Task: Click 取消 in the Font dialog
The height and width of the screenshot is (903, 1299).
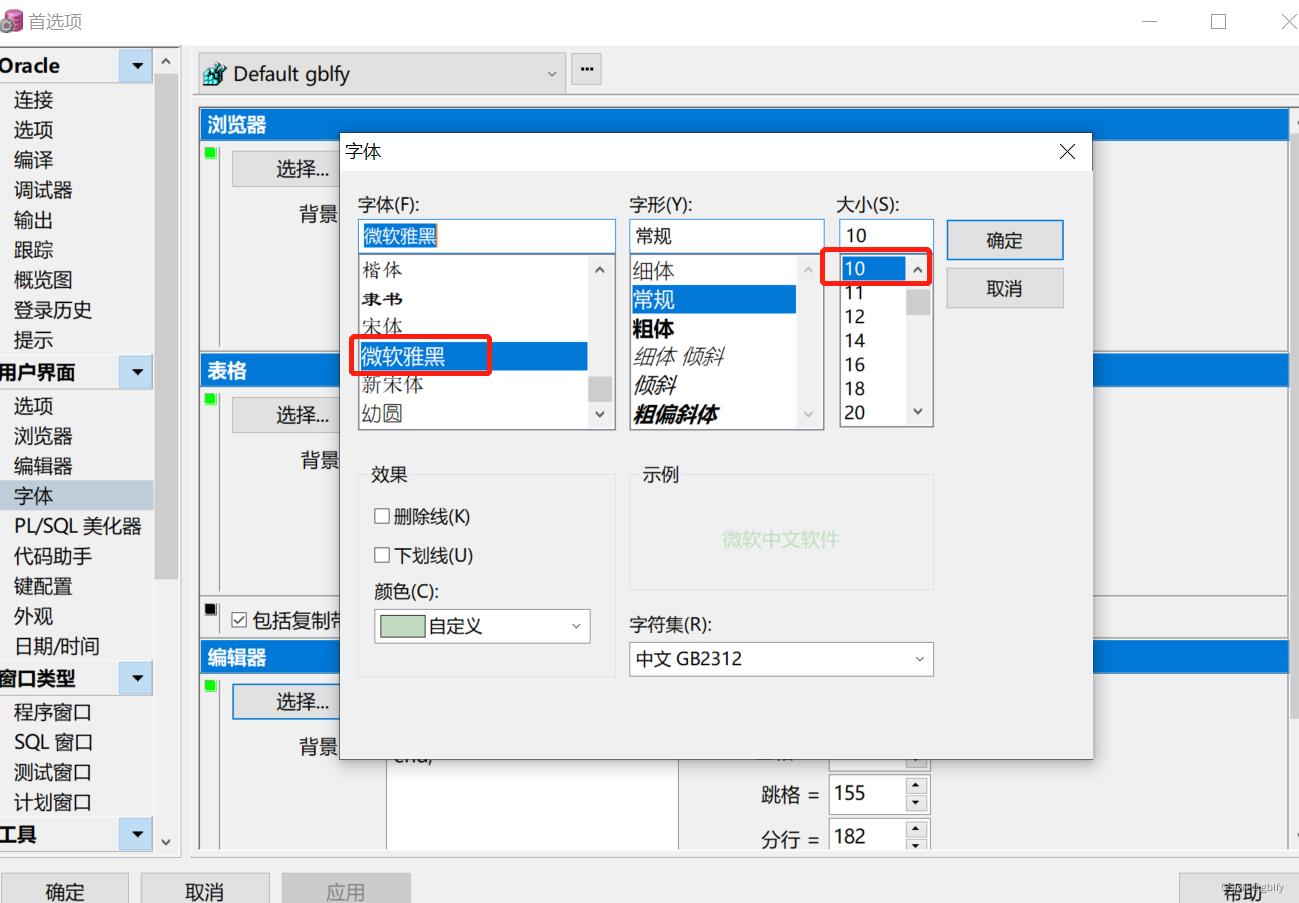Action: [x=1005, y=288]
